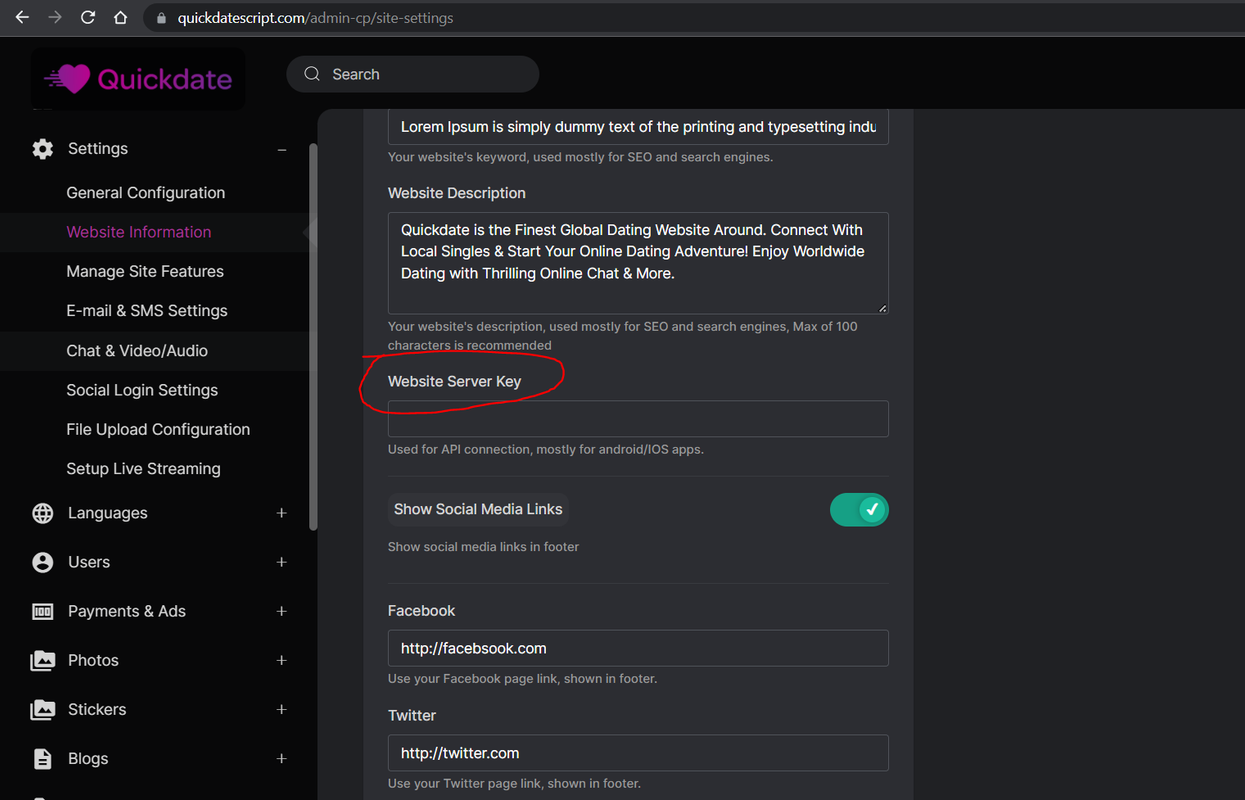The image size is (1245, 800).
Task: Expand the Blogs plus icon
Action: pos(282,758)
